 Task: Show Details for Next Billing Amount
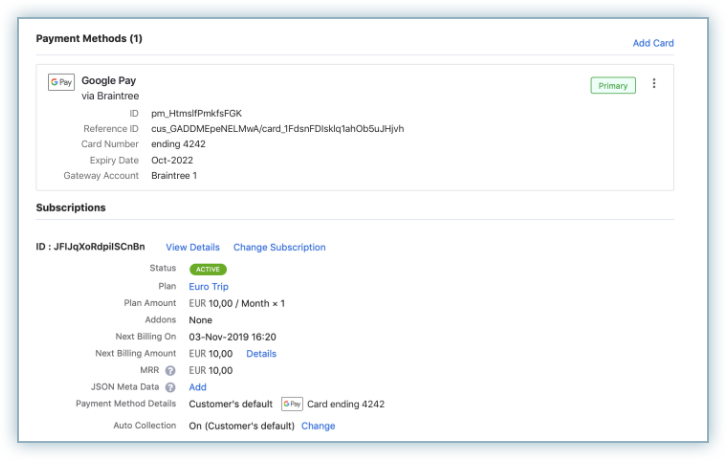261,353
